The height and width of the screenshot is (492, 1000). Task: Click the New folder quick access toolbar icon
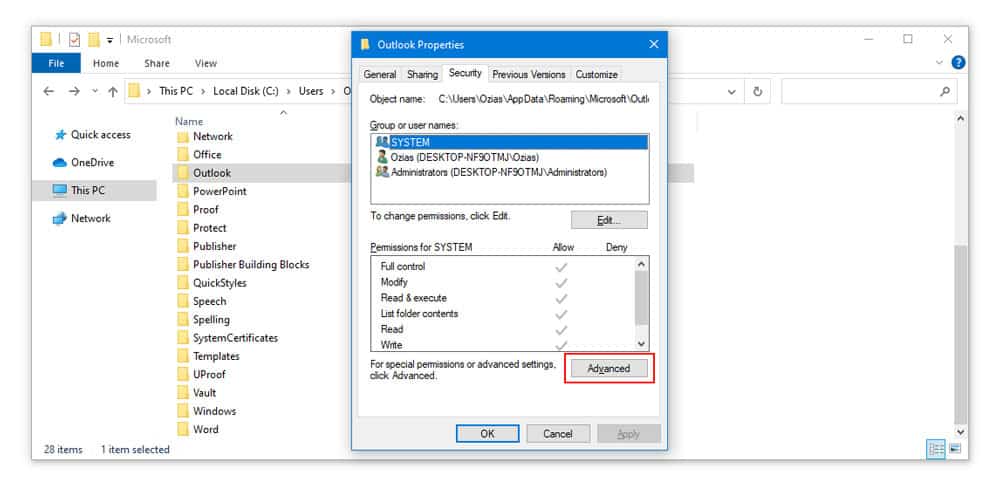click(x=94, y=40)
